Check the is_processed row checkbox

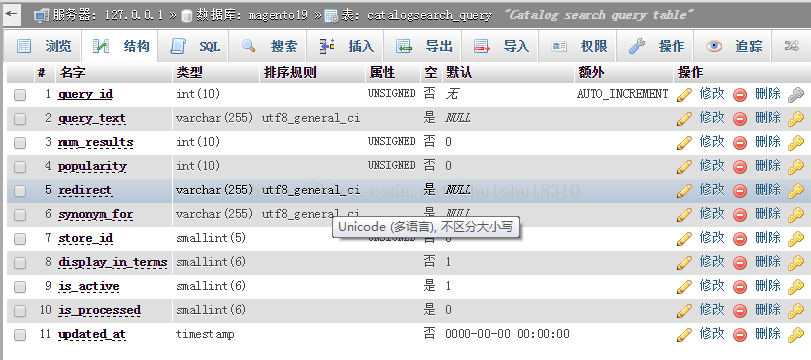point(20,311)
